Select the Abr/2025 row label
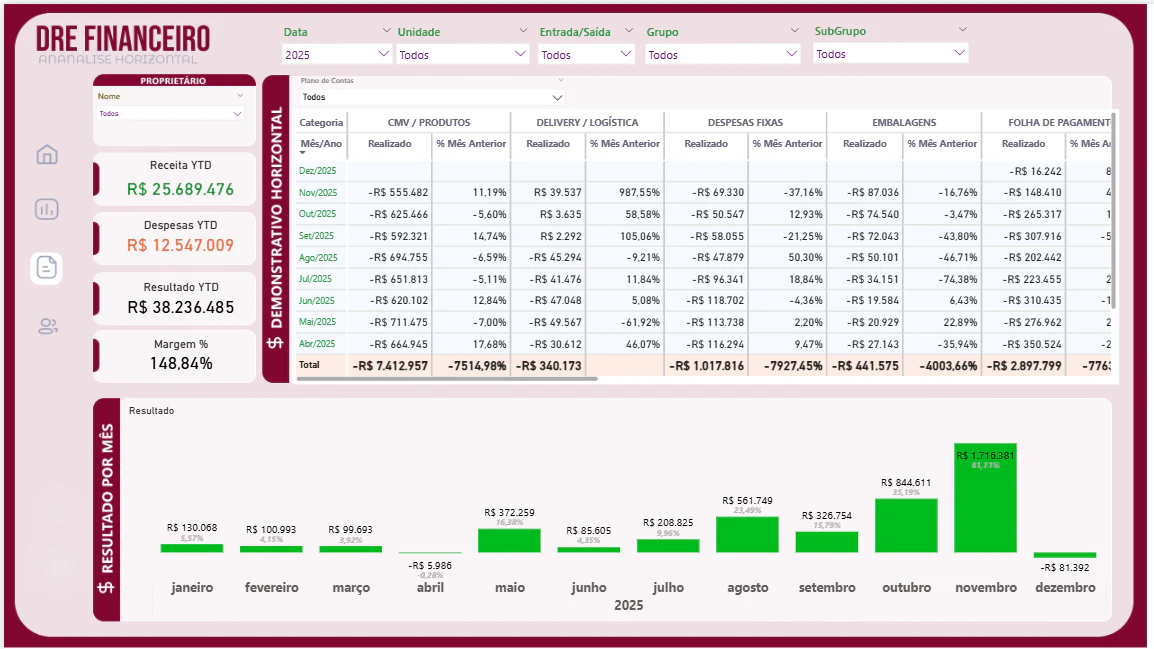Image resolution: width=1154 pixels, height=649 pixels. pyautogui.click(x=317, y=344)
